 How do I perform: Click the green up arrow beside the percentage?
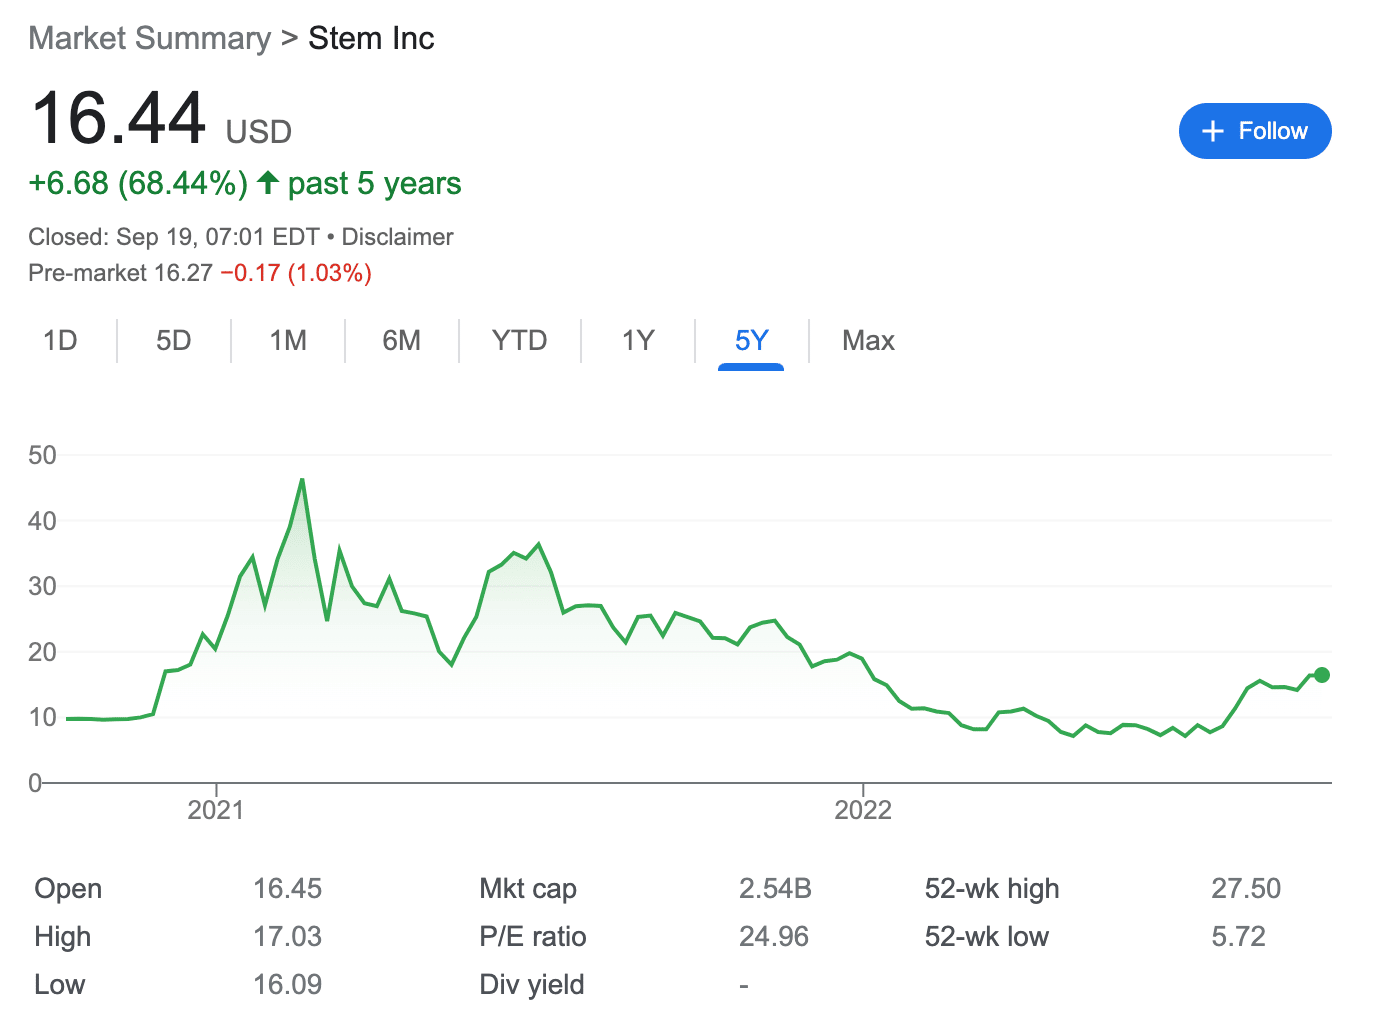coord(267,182)
